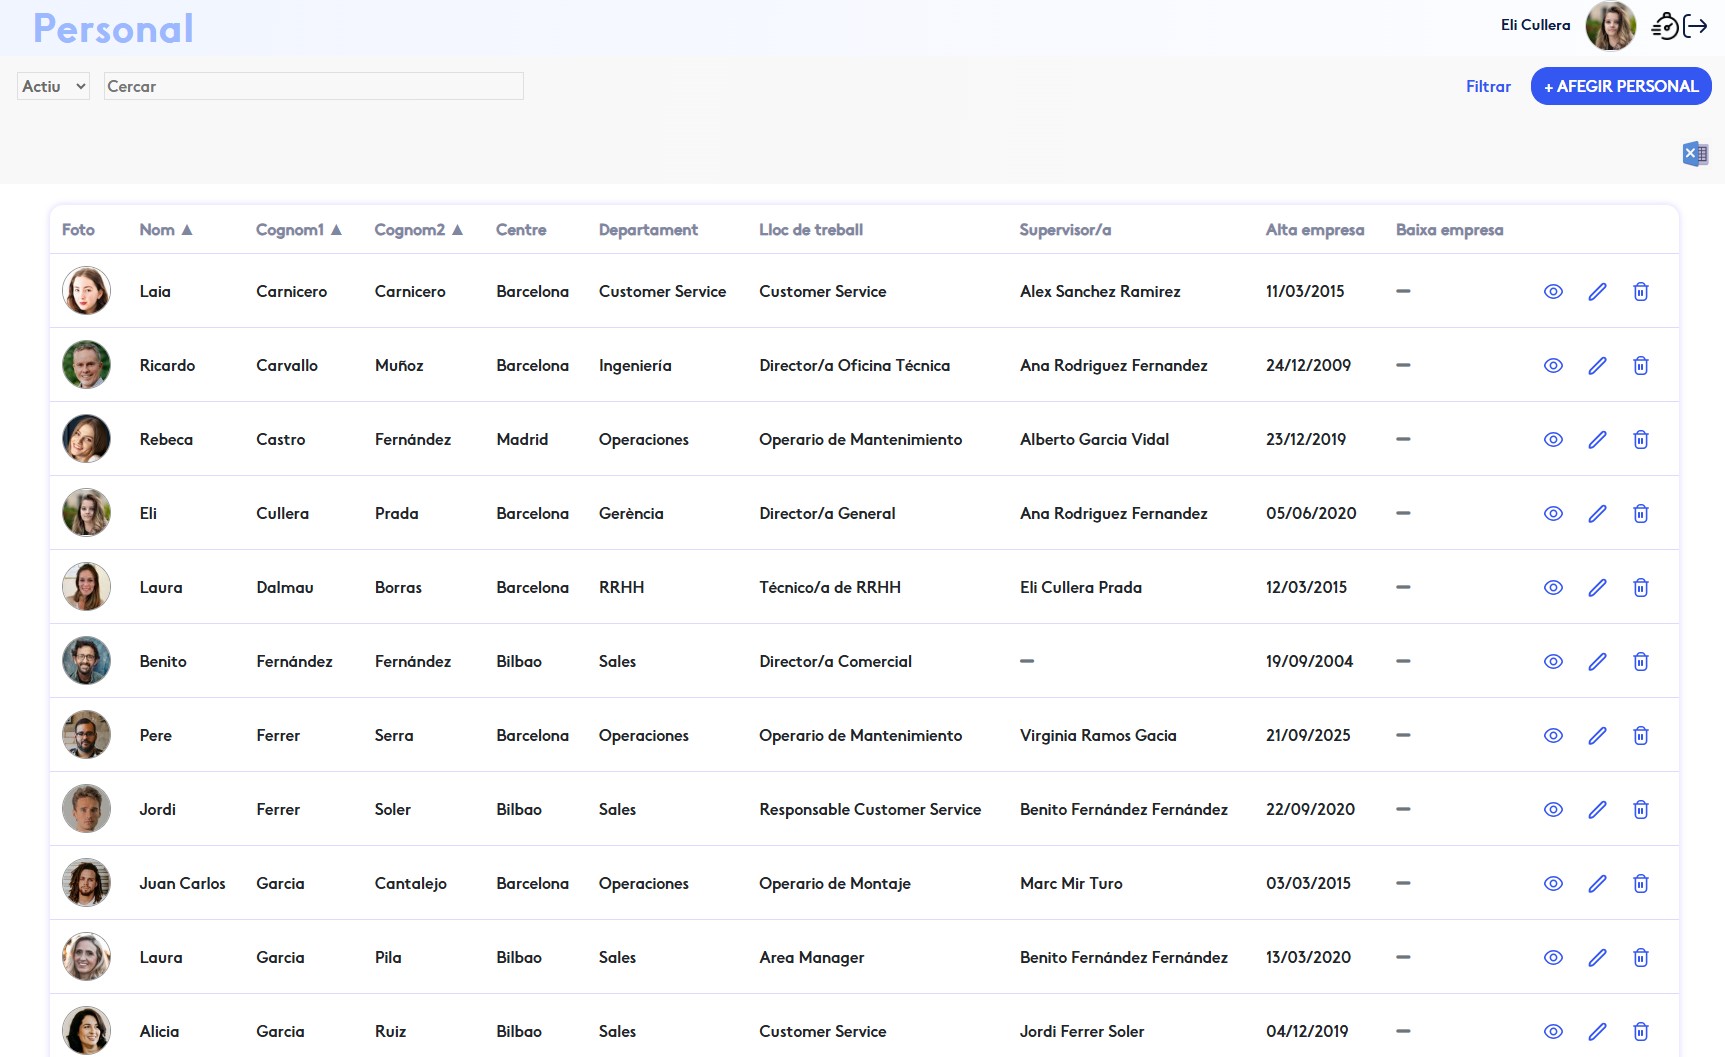View Eli Cullera's details via eye icon
The width and height of the screenshot is (1725, 1057).
(1553, 514)
